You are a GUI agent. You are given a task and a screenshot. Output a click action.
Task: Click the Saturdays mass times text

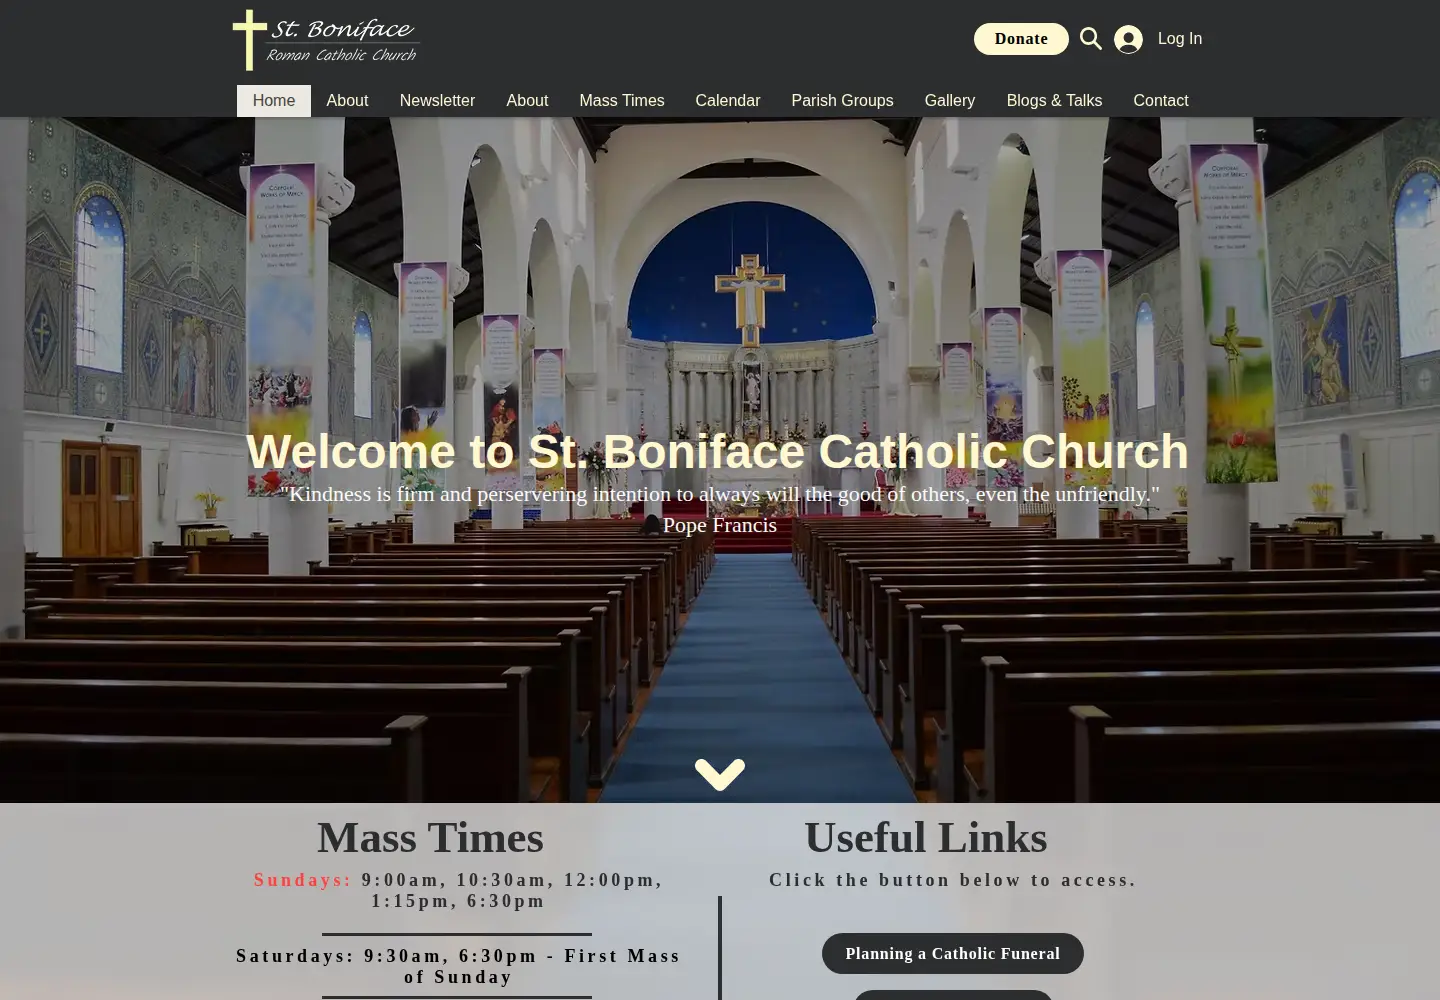point(458,966)
